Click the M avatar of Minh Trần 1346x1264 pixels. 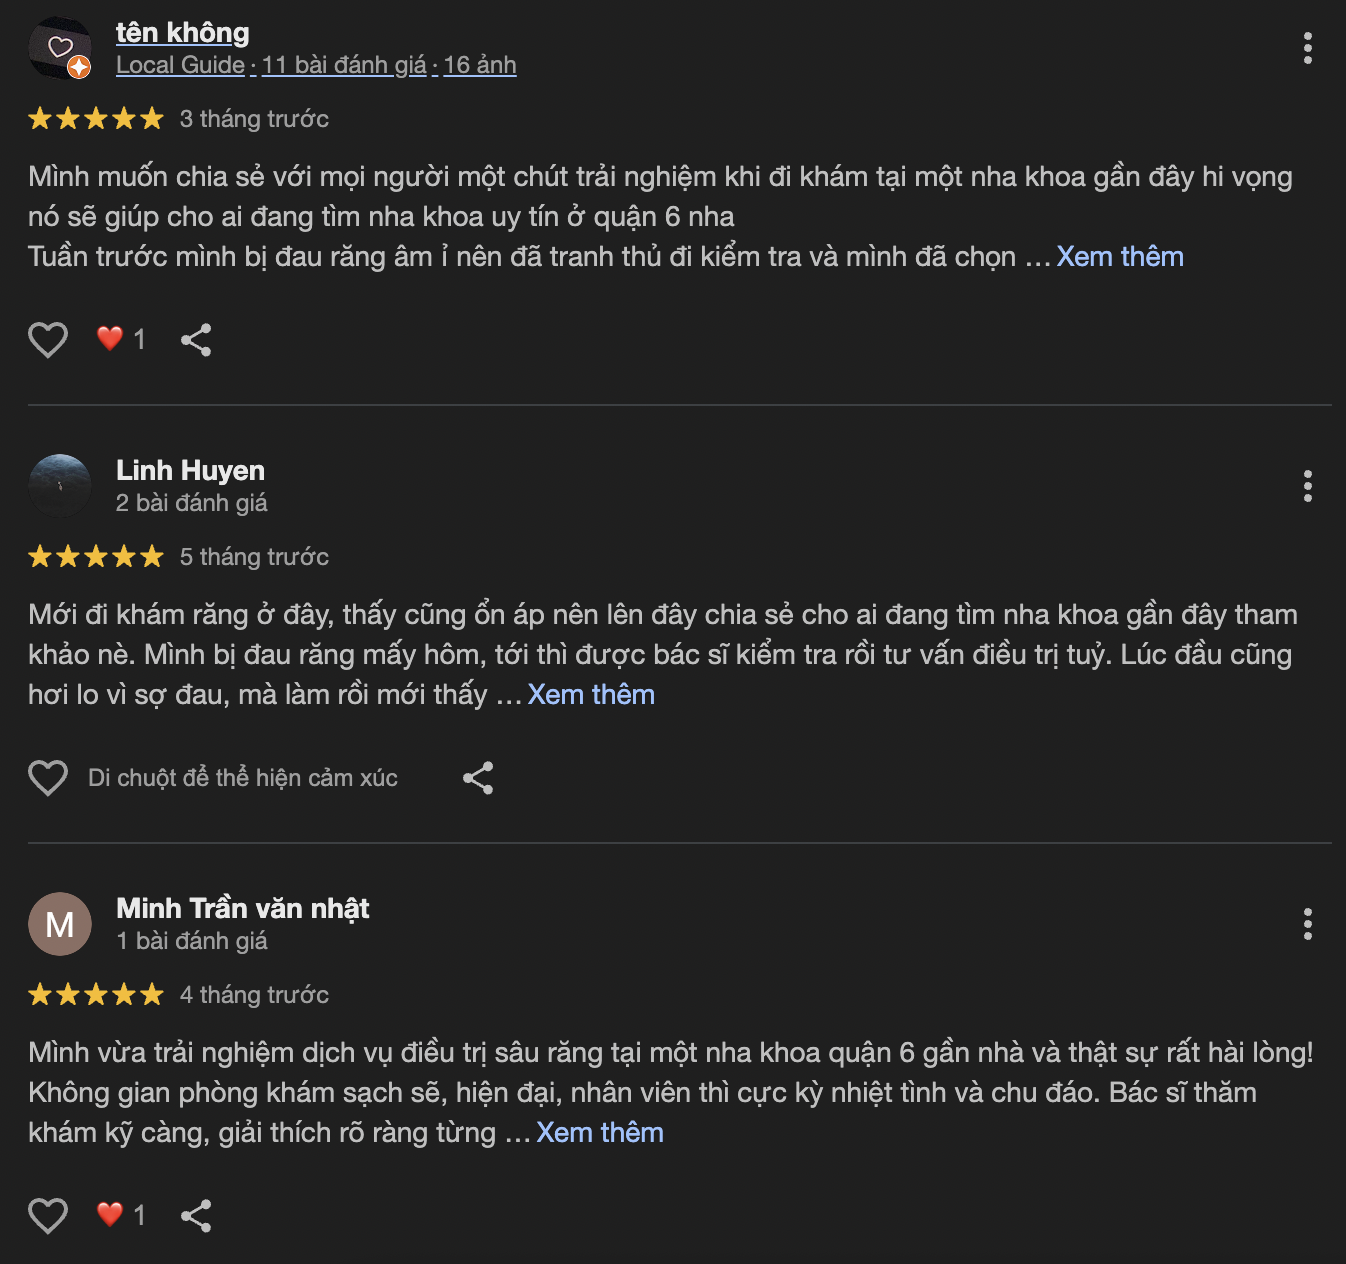[60, 924]
